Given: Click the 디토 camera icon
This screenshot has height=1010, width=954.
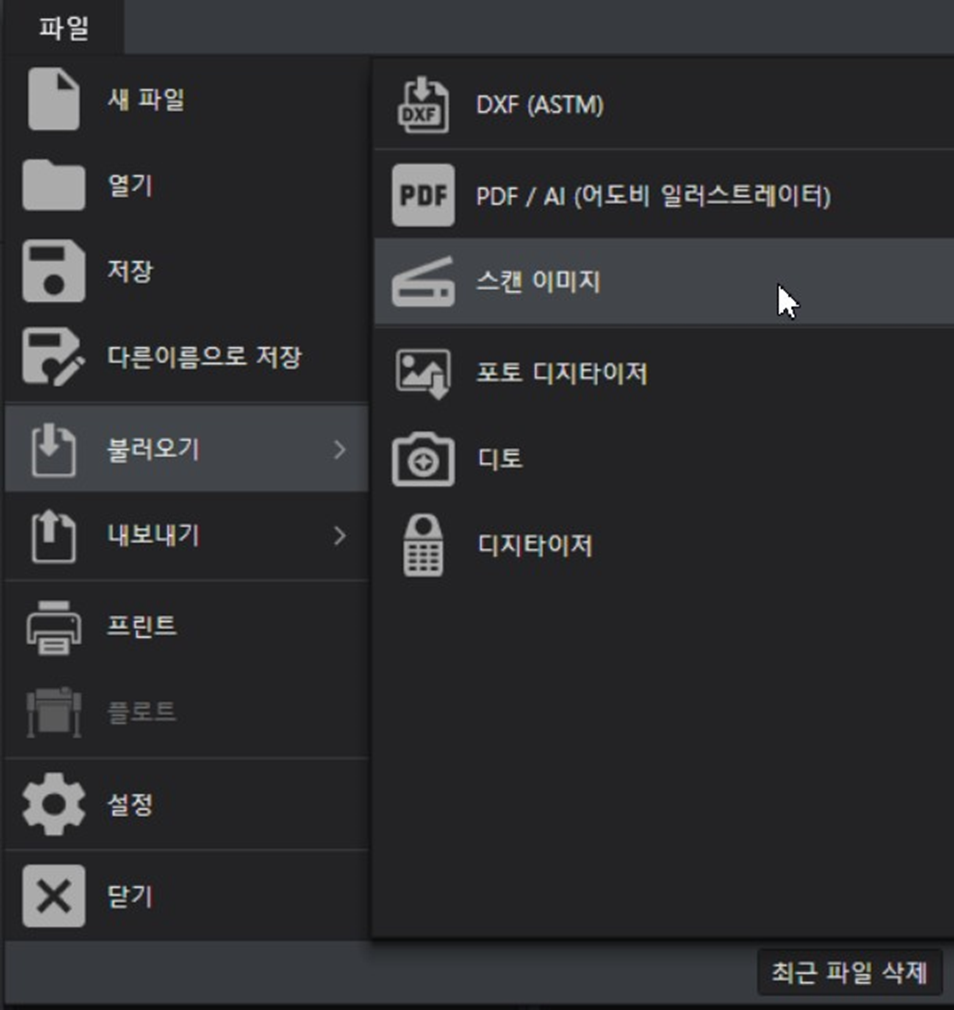Looking at the screenshot, I should click(x=423, y=459).
